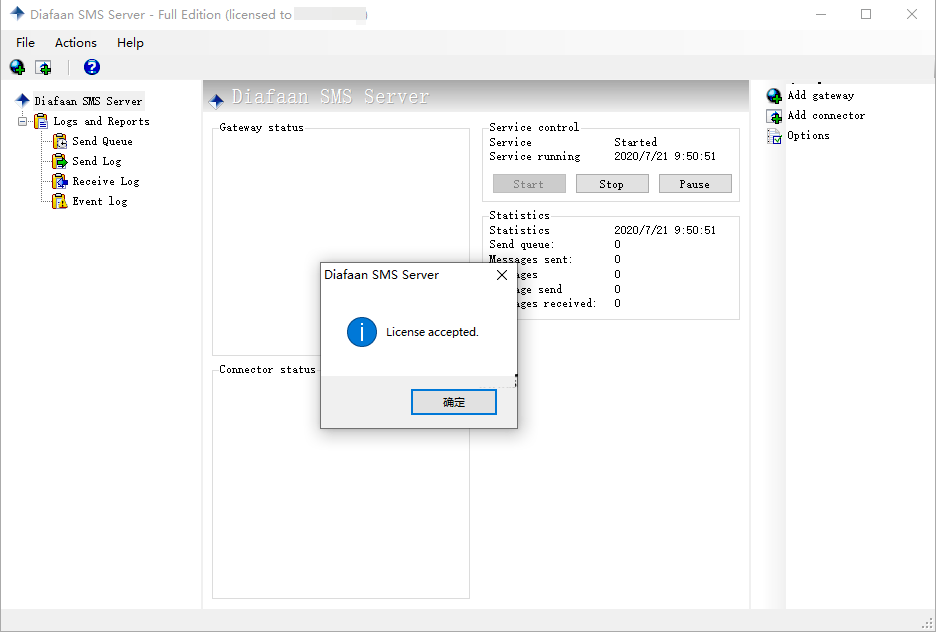The image size is (936, 632).
Task: Close the License accepted dialog with X
Action: pos(502,275)
